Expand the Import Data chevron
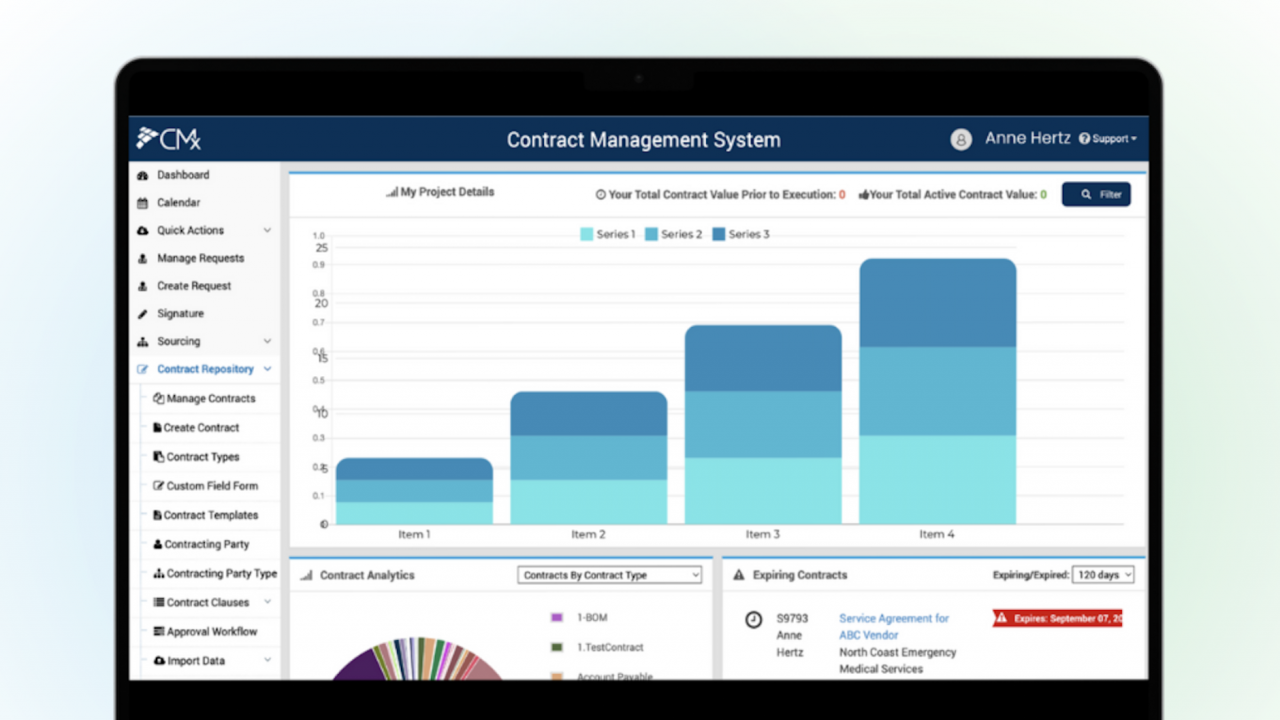The height and width of the screenshot is (720, 1280). click(267, 660)
